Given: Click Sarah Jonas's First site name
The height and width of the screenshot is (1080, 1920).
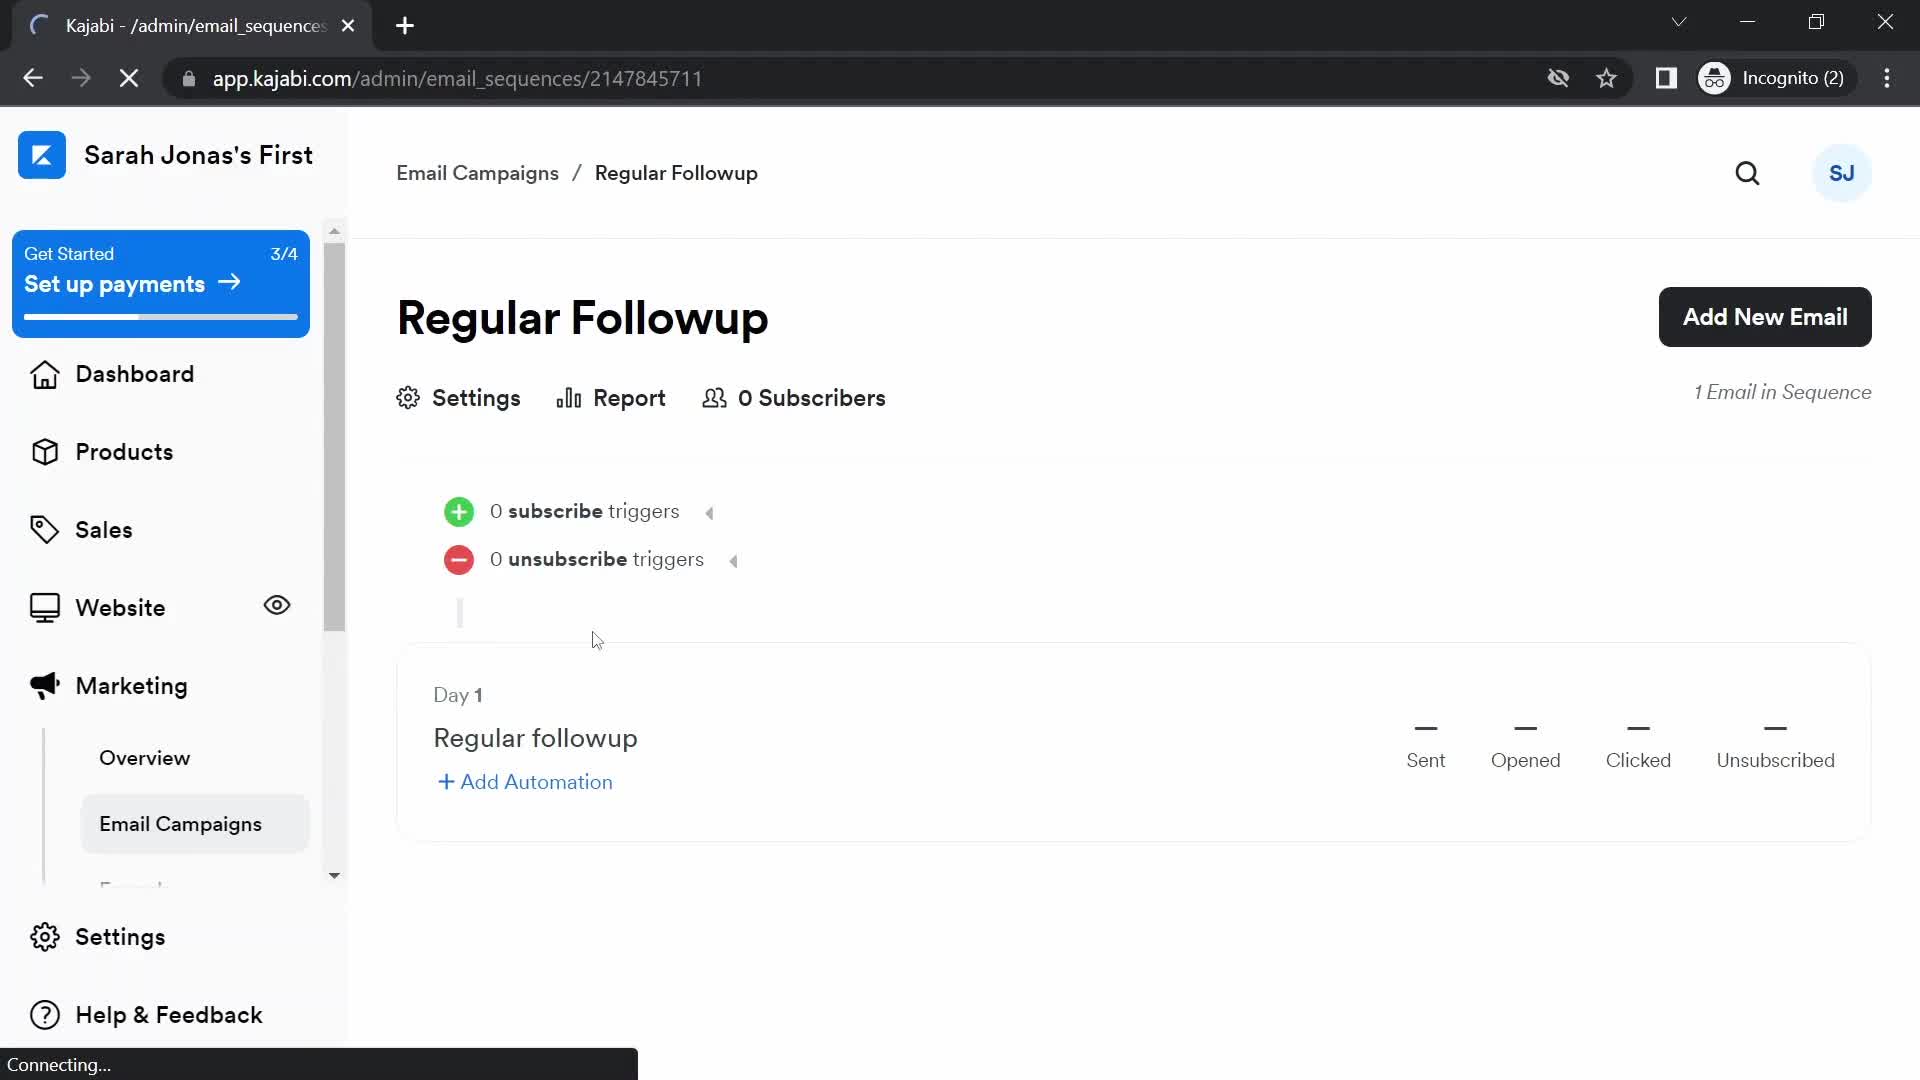Looking at the screenshot, I should coord(198,155).
